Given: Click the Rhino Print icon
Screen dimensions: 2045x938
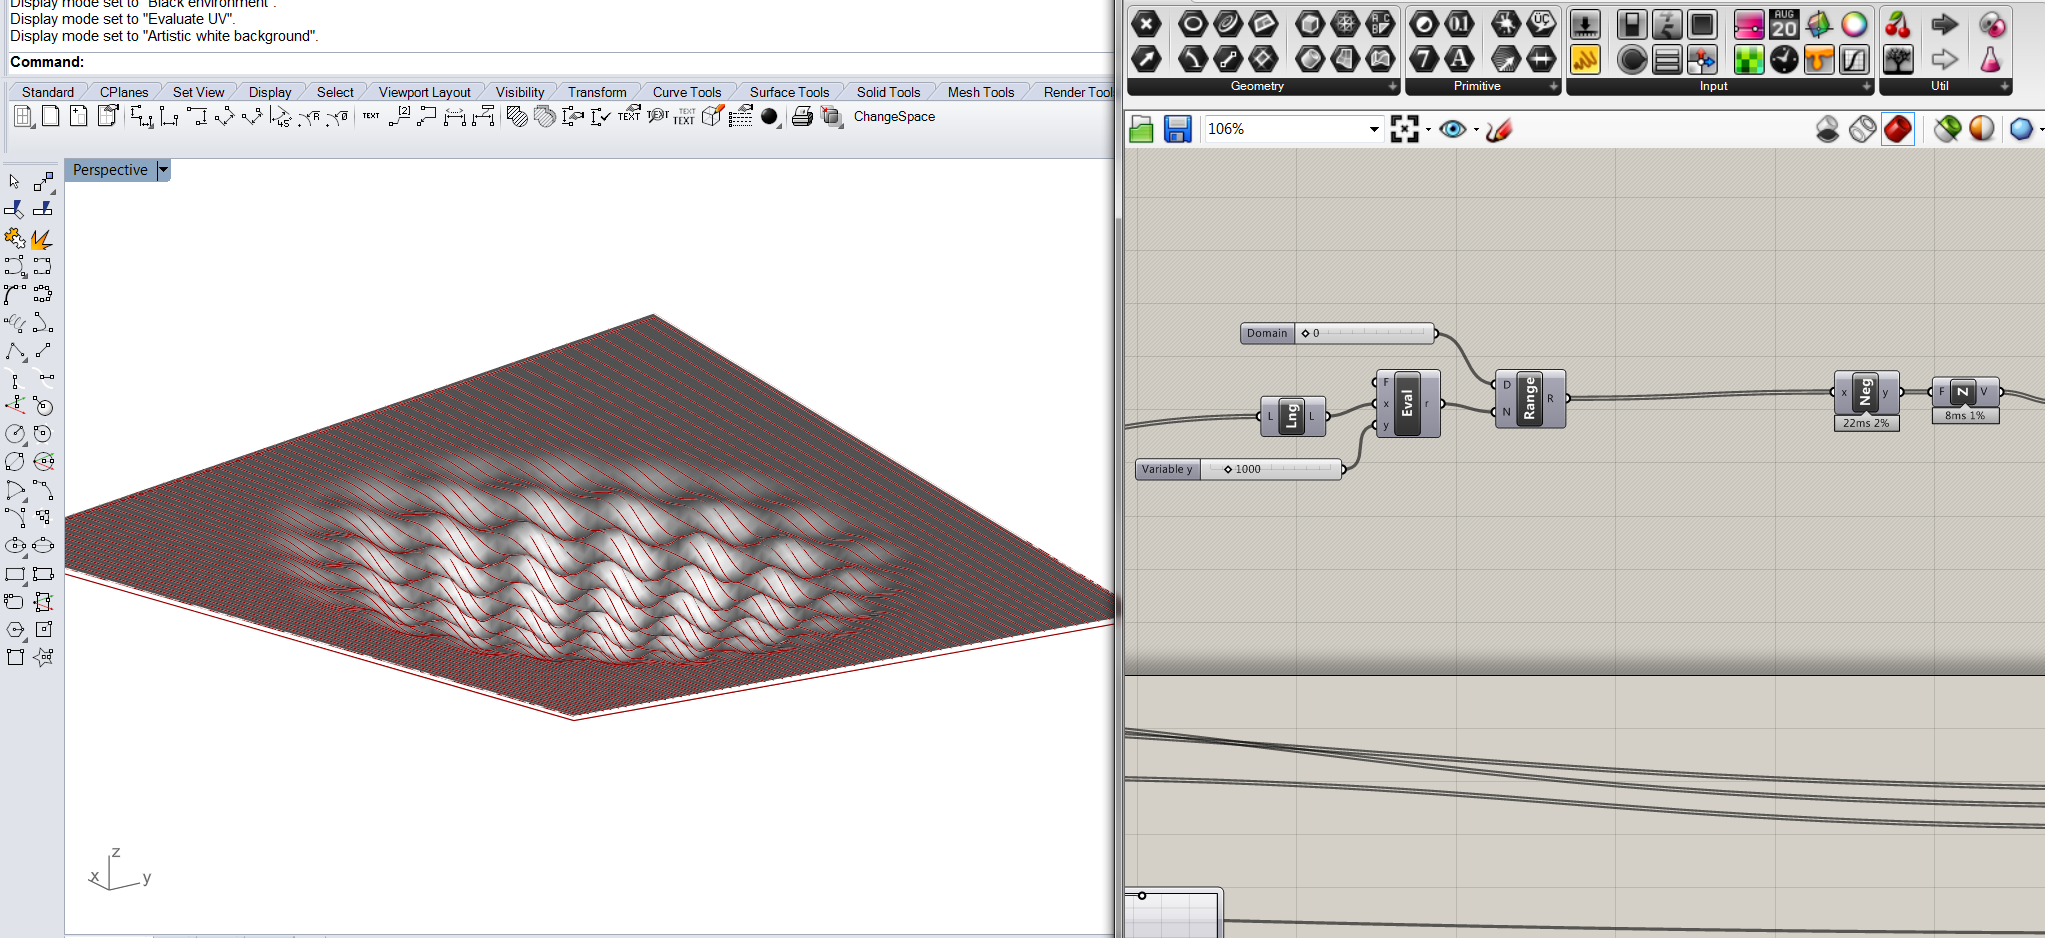Looking at the screenshot, I should pyautogui.click(x=802, y=117).
